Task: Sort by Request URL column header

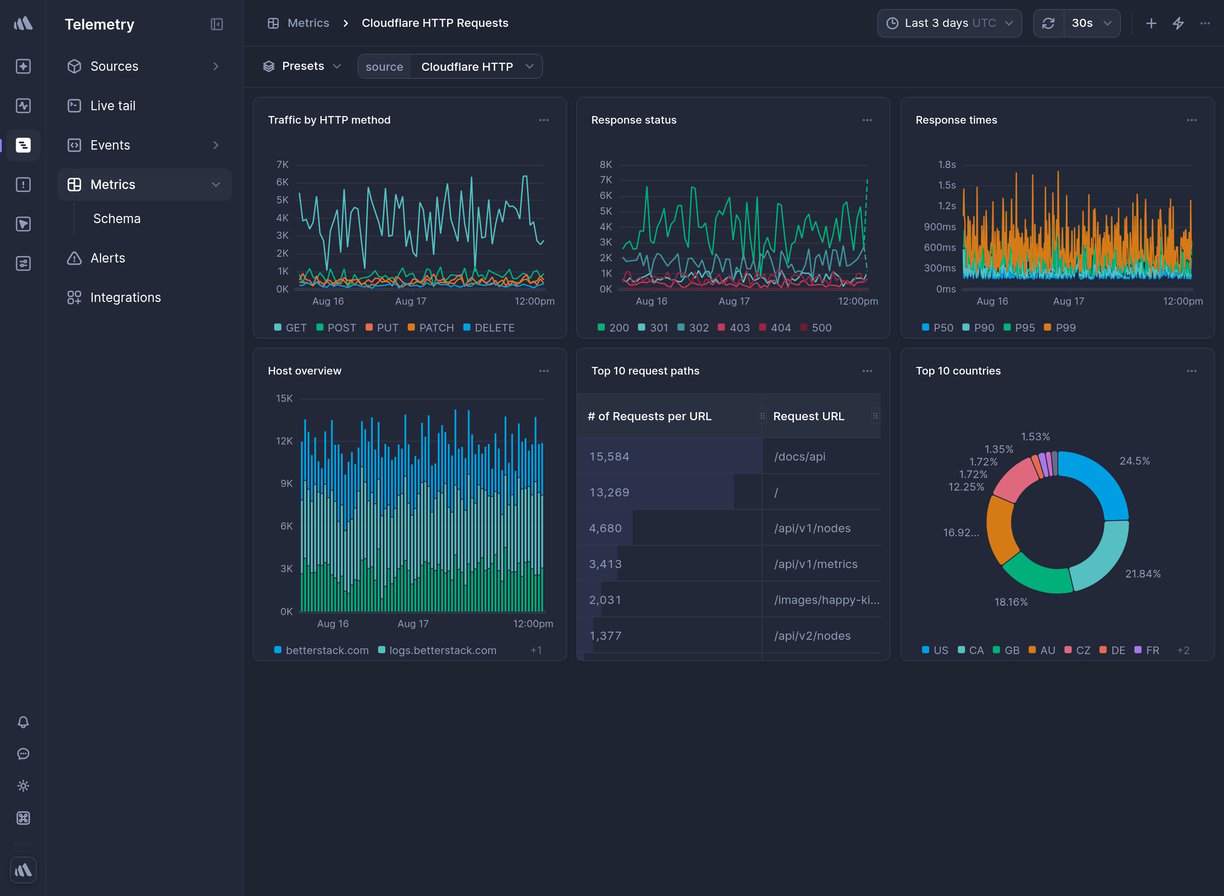Action: pyautogui.click(x=821, y=416)
